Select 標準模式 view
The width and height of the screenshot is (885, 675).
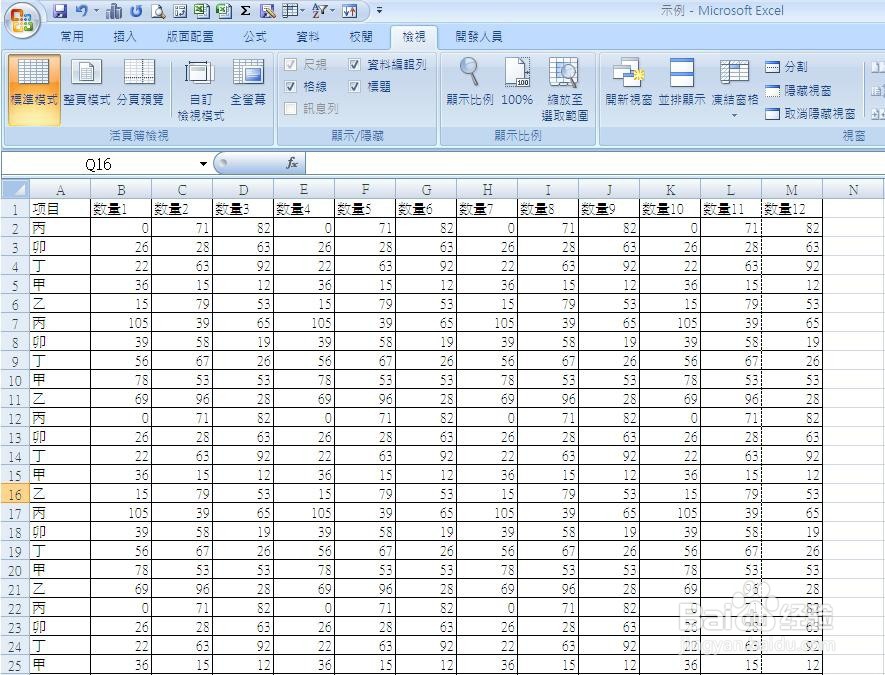34,89
